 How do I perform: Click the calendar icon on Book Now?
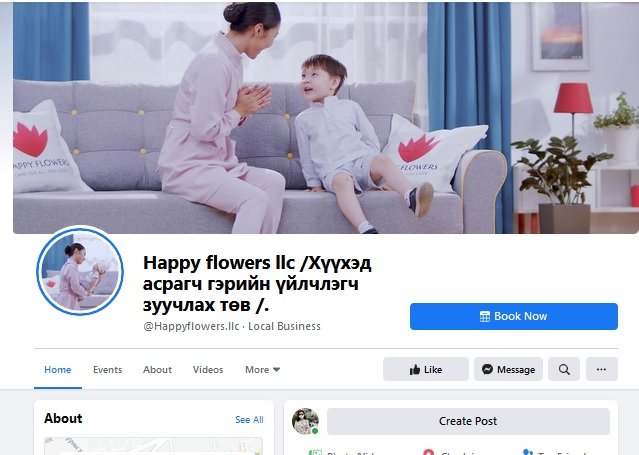485,316
